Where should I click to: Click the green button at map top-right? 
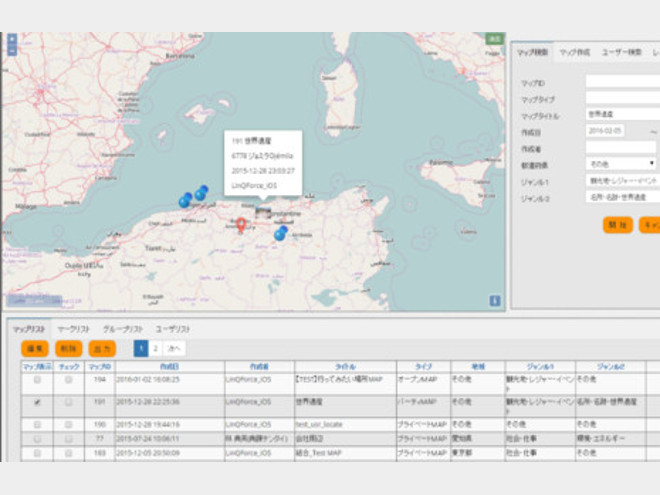494,39
